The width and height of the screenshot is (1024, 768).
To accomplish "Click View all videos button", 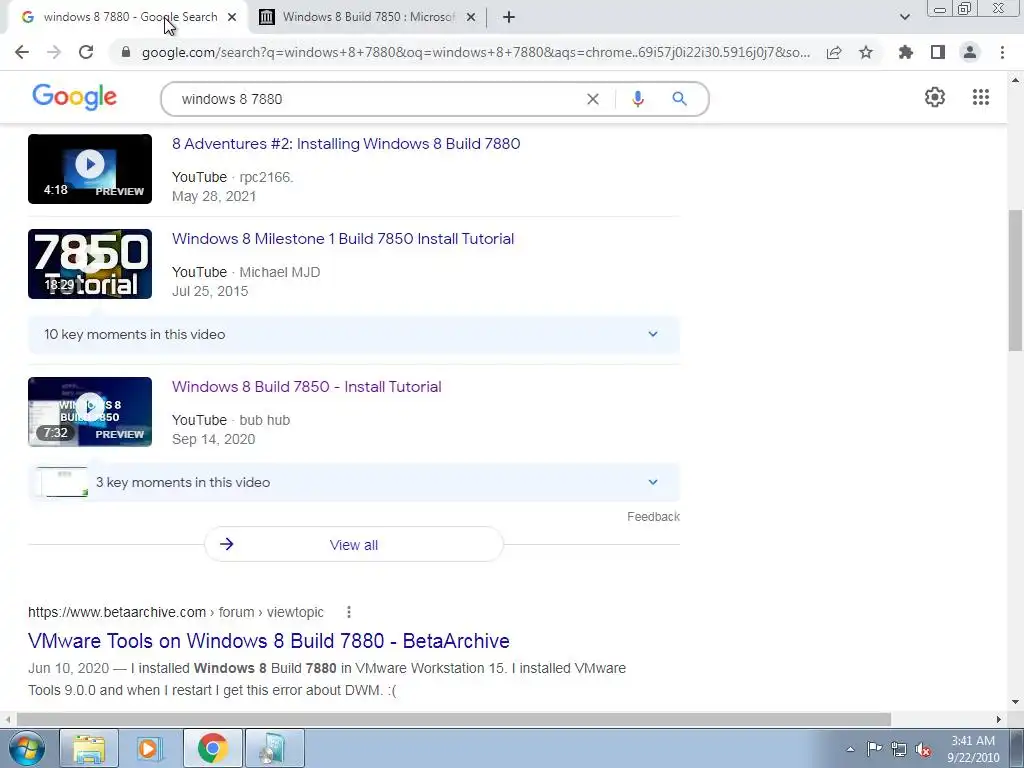I will coord(353,545).
